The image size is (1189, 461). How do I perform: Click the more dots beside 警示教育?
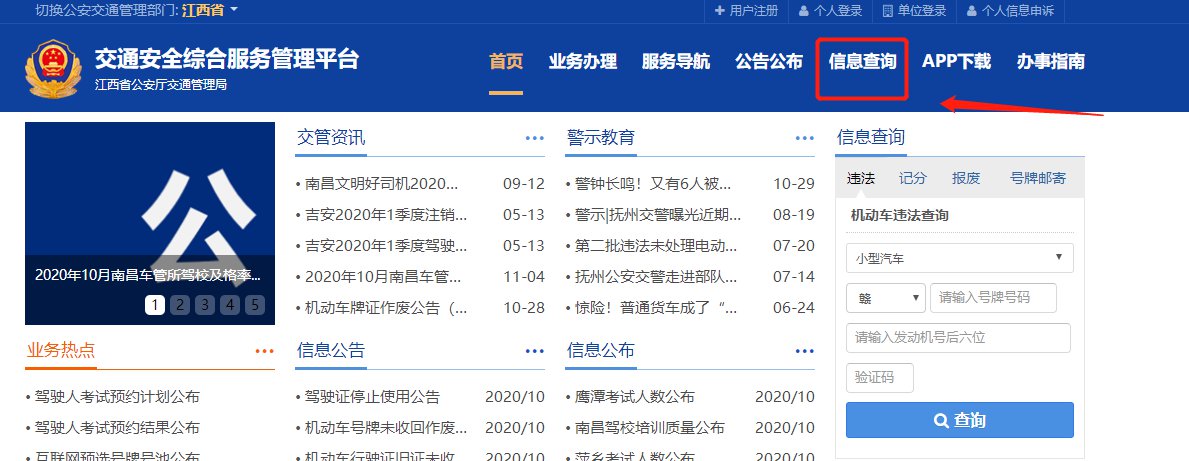pos(804,138)
